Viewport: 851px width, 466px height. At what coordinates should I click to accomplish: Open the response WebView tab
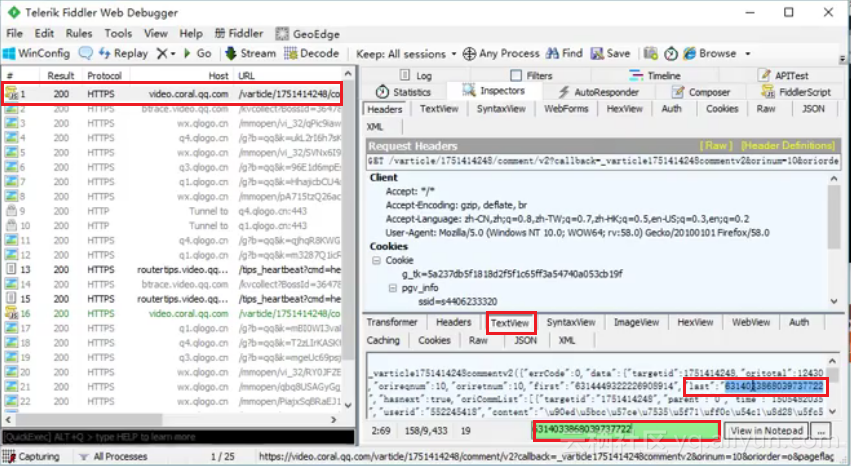coord(751,322)
